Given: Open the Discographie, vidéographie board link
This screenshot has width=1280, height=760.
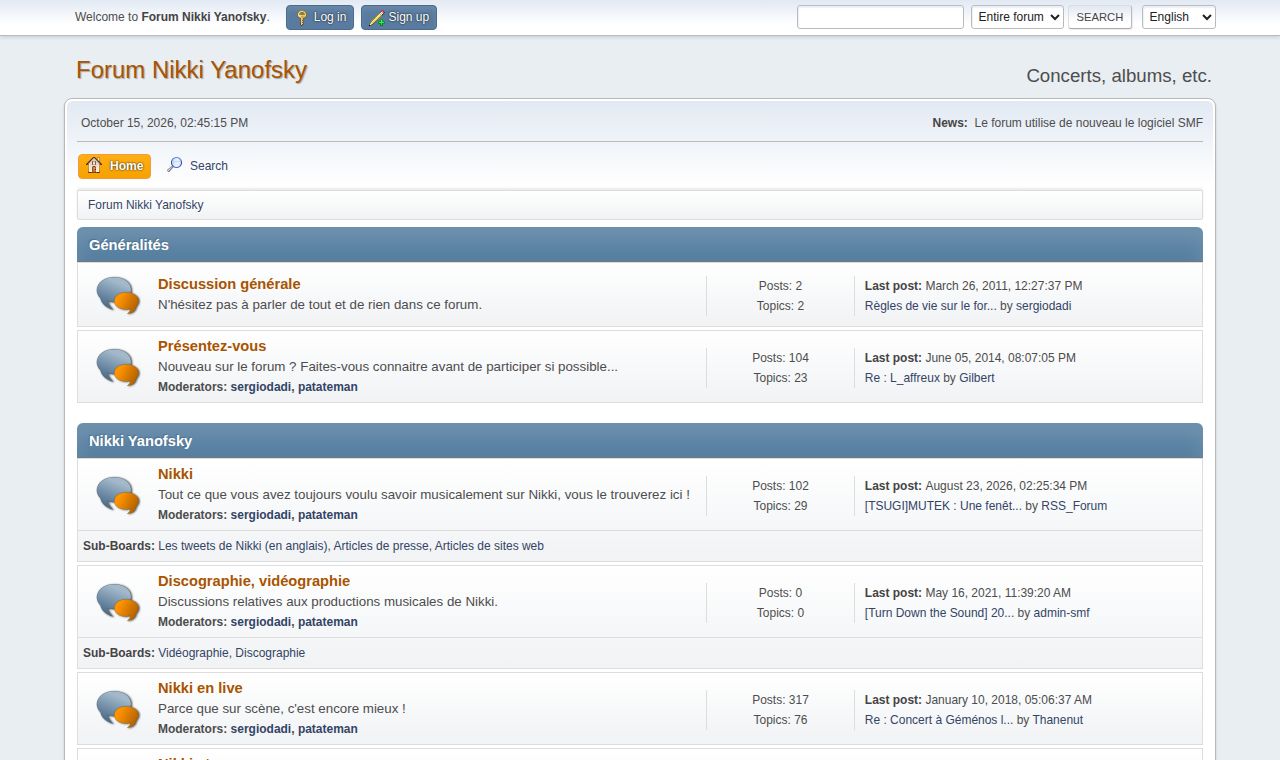Looking at the screenshot, I should (254, 581).
